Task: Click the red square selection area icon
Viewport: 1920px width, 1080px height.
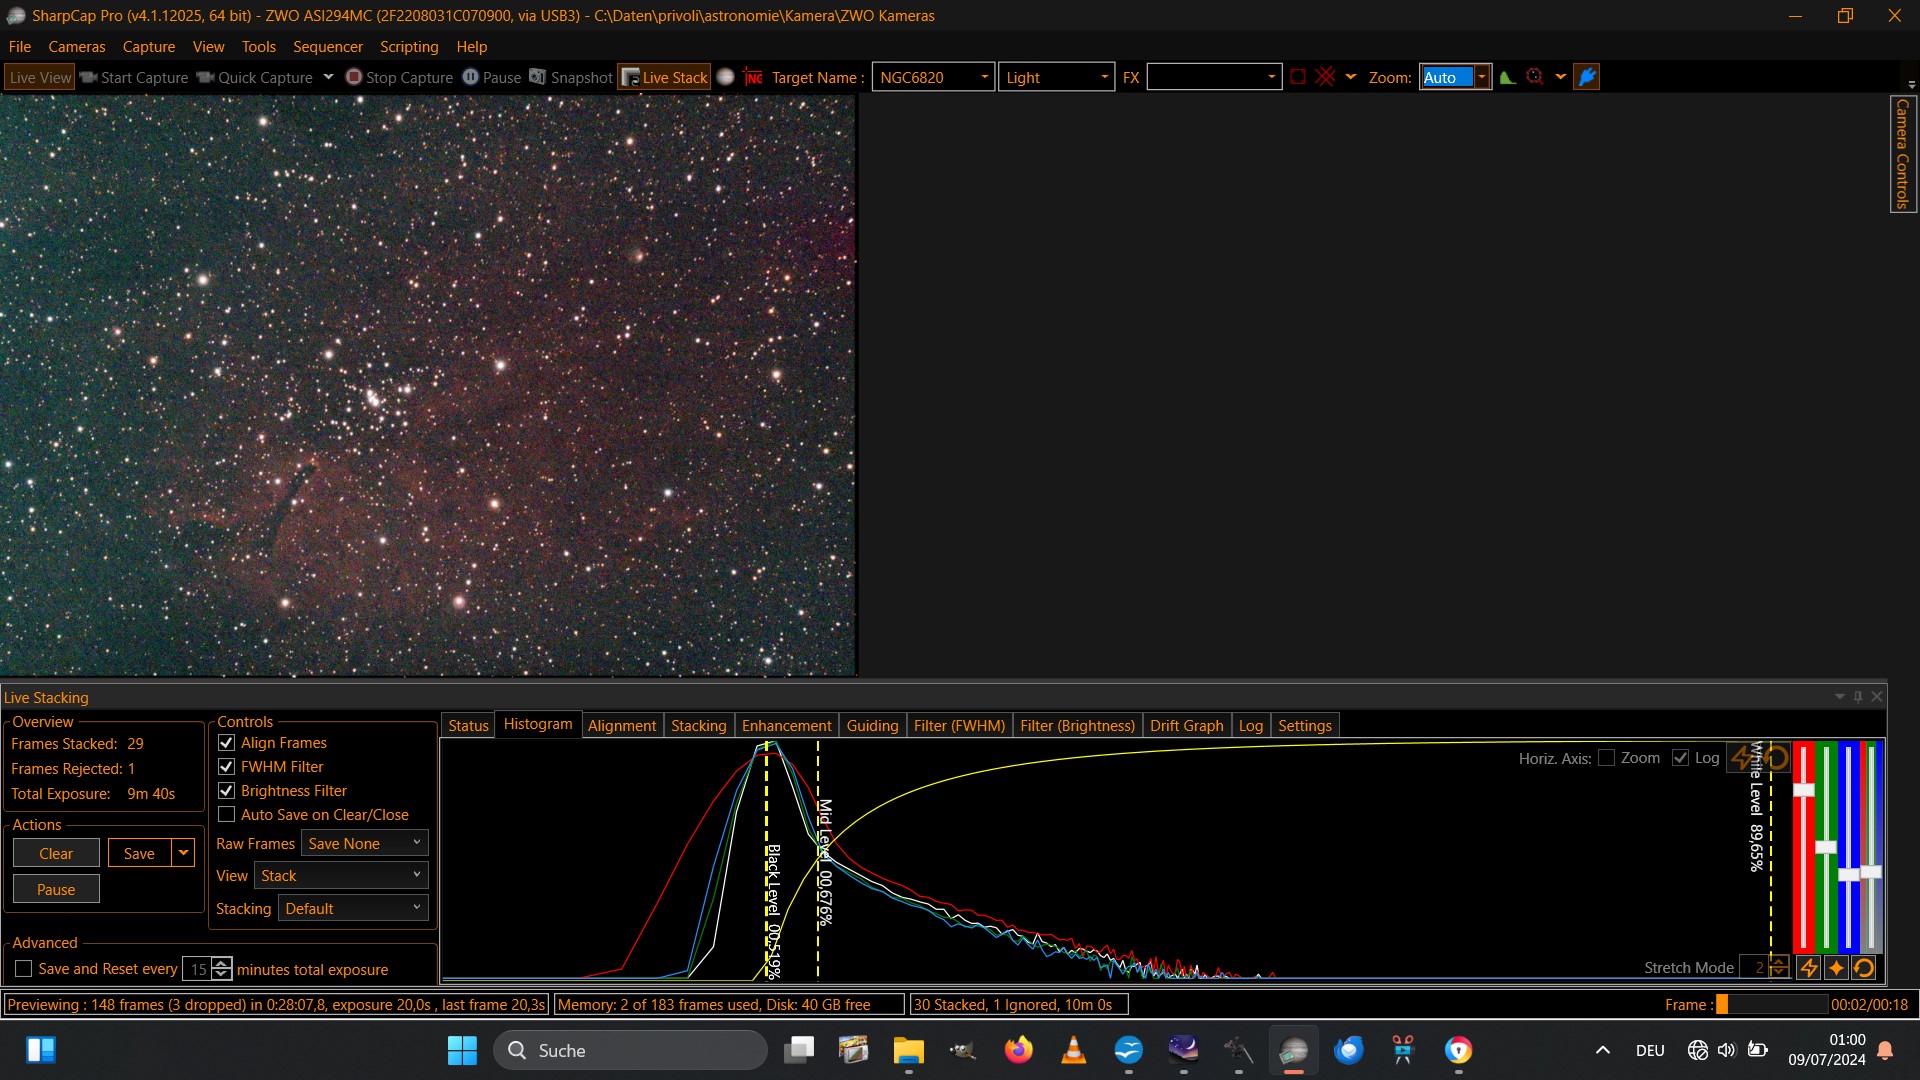Action: click(x=1298, y=77)
